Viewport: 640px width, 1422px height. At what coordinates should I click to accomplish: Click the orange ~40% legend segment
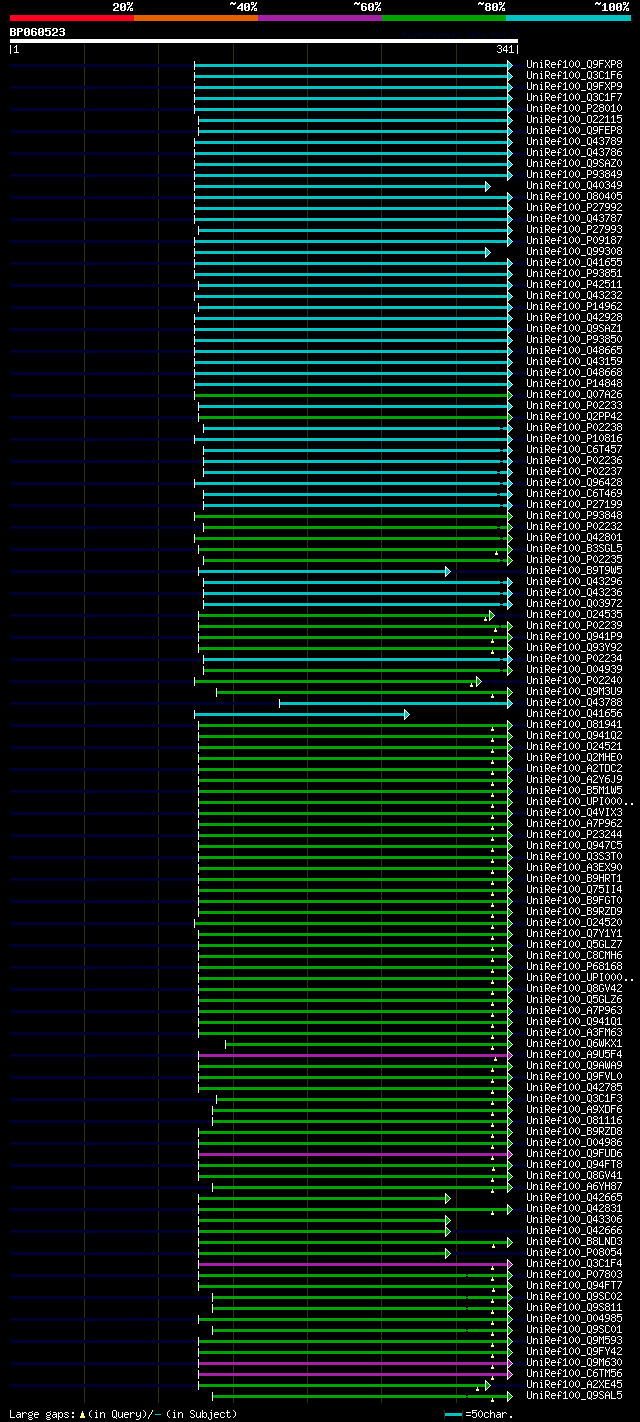pos(196,18)
